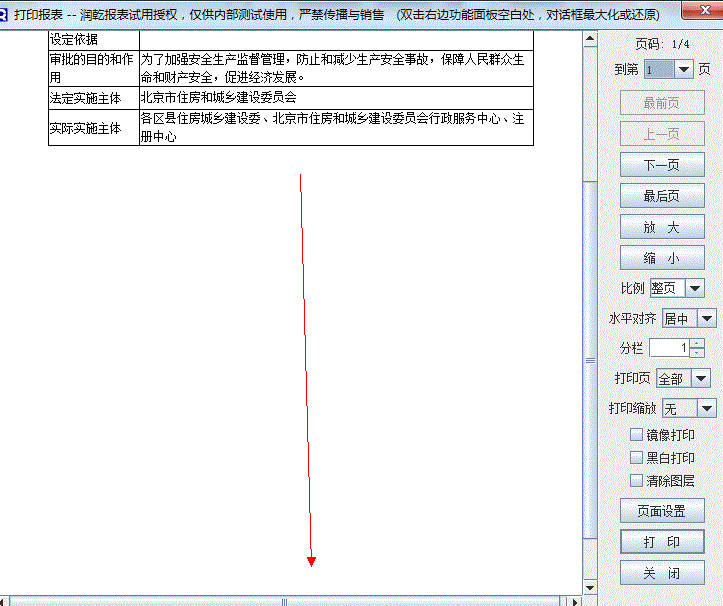
Task: Click the disabled 上一页 previous page button
Action: point(662,134)
